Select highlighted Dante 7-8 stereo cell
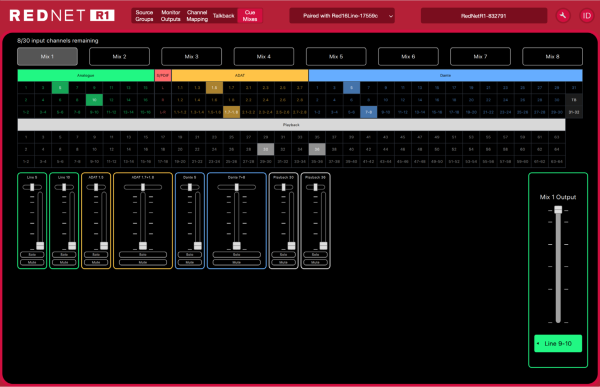 [x=368, y=112]
